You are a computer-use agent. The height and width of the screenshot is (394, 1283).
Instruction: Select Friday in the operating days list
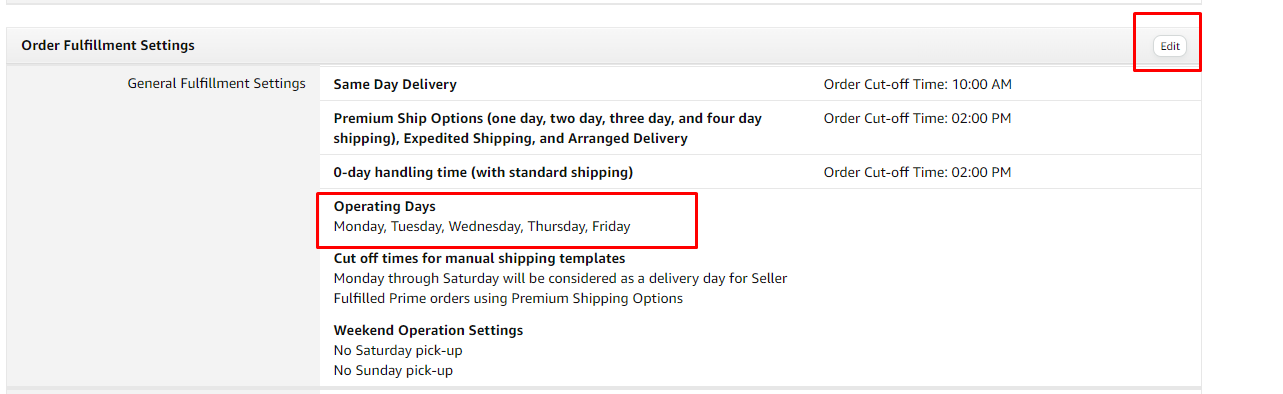611,227
